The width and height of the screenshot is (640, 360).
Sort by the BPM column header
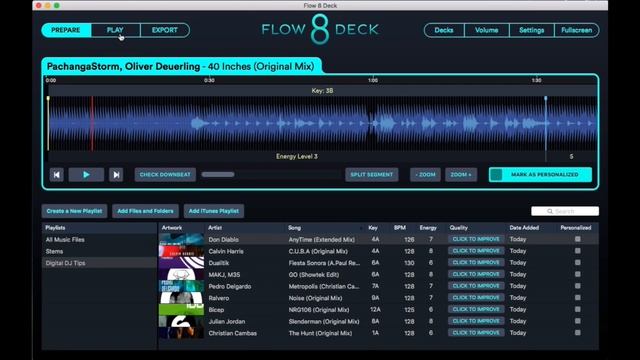click(x=400, y=228)
